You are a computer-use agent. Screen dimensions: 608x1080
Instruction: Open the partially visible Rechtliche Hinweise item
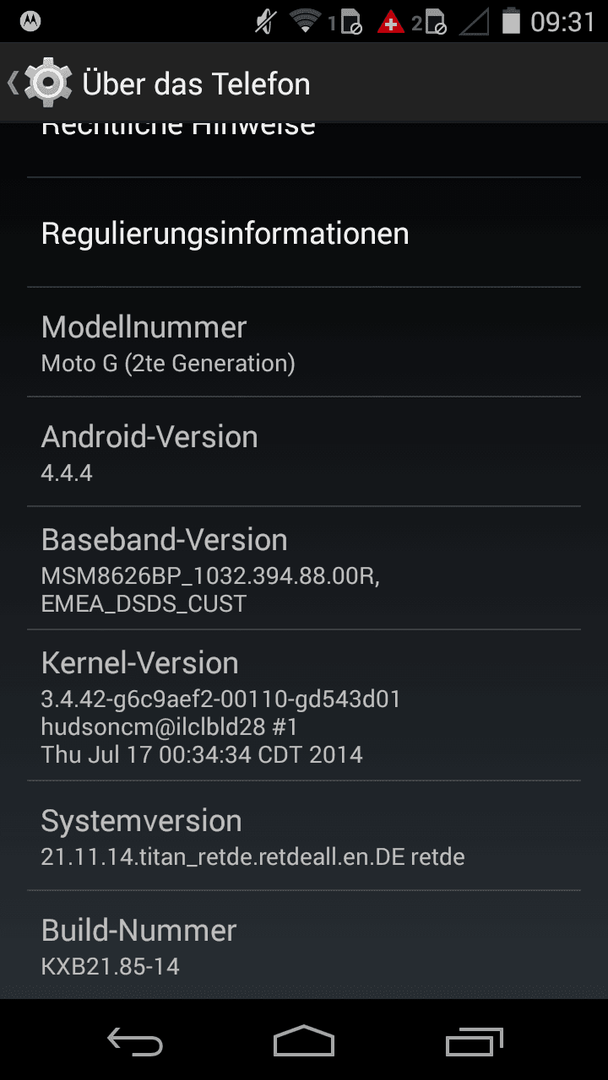point(304,150)
